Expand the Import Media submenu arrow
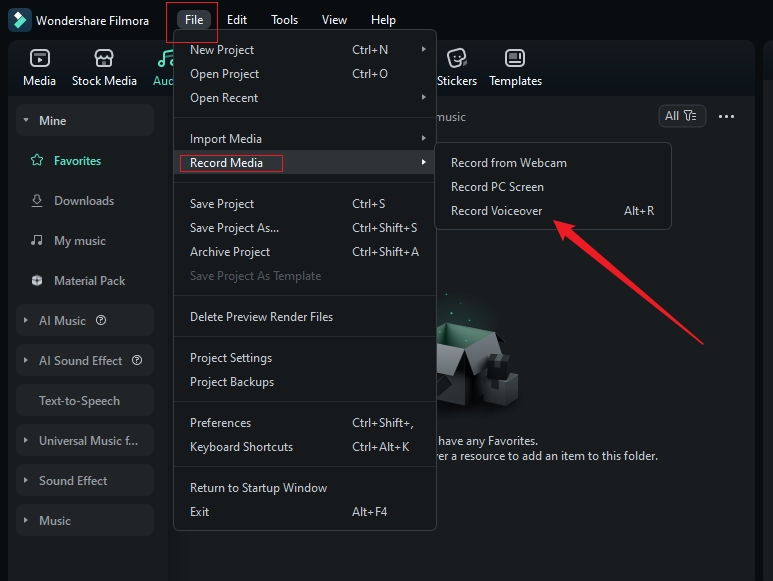773x581 pixels. [x=423, y=138]
